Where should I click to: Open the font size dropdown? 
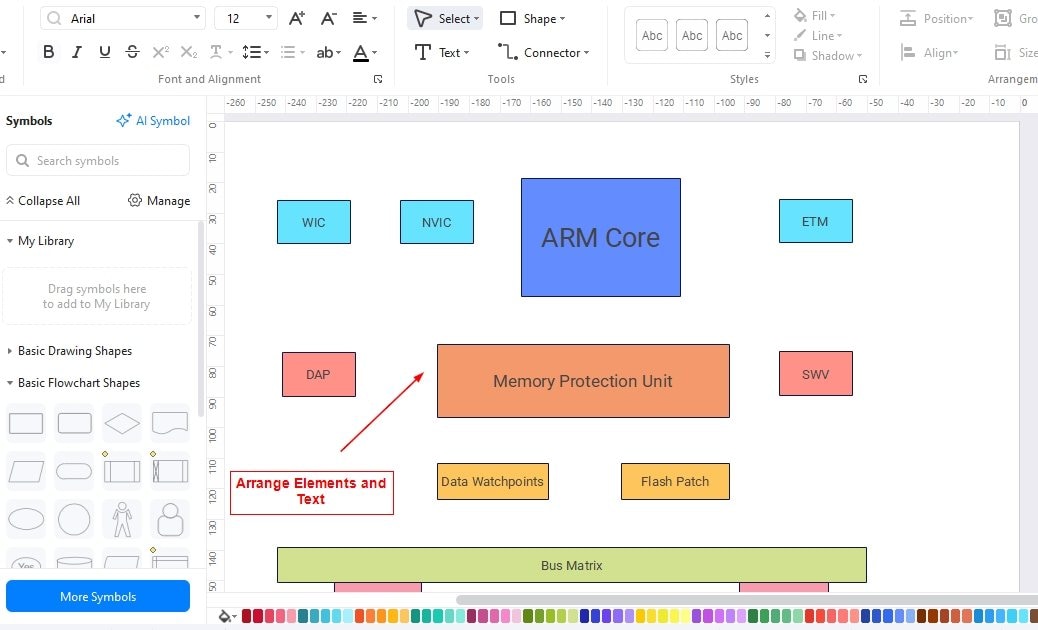268,17
